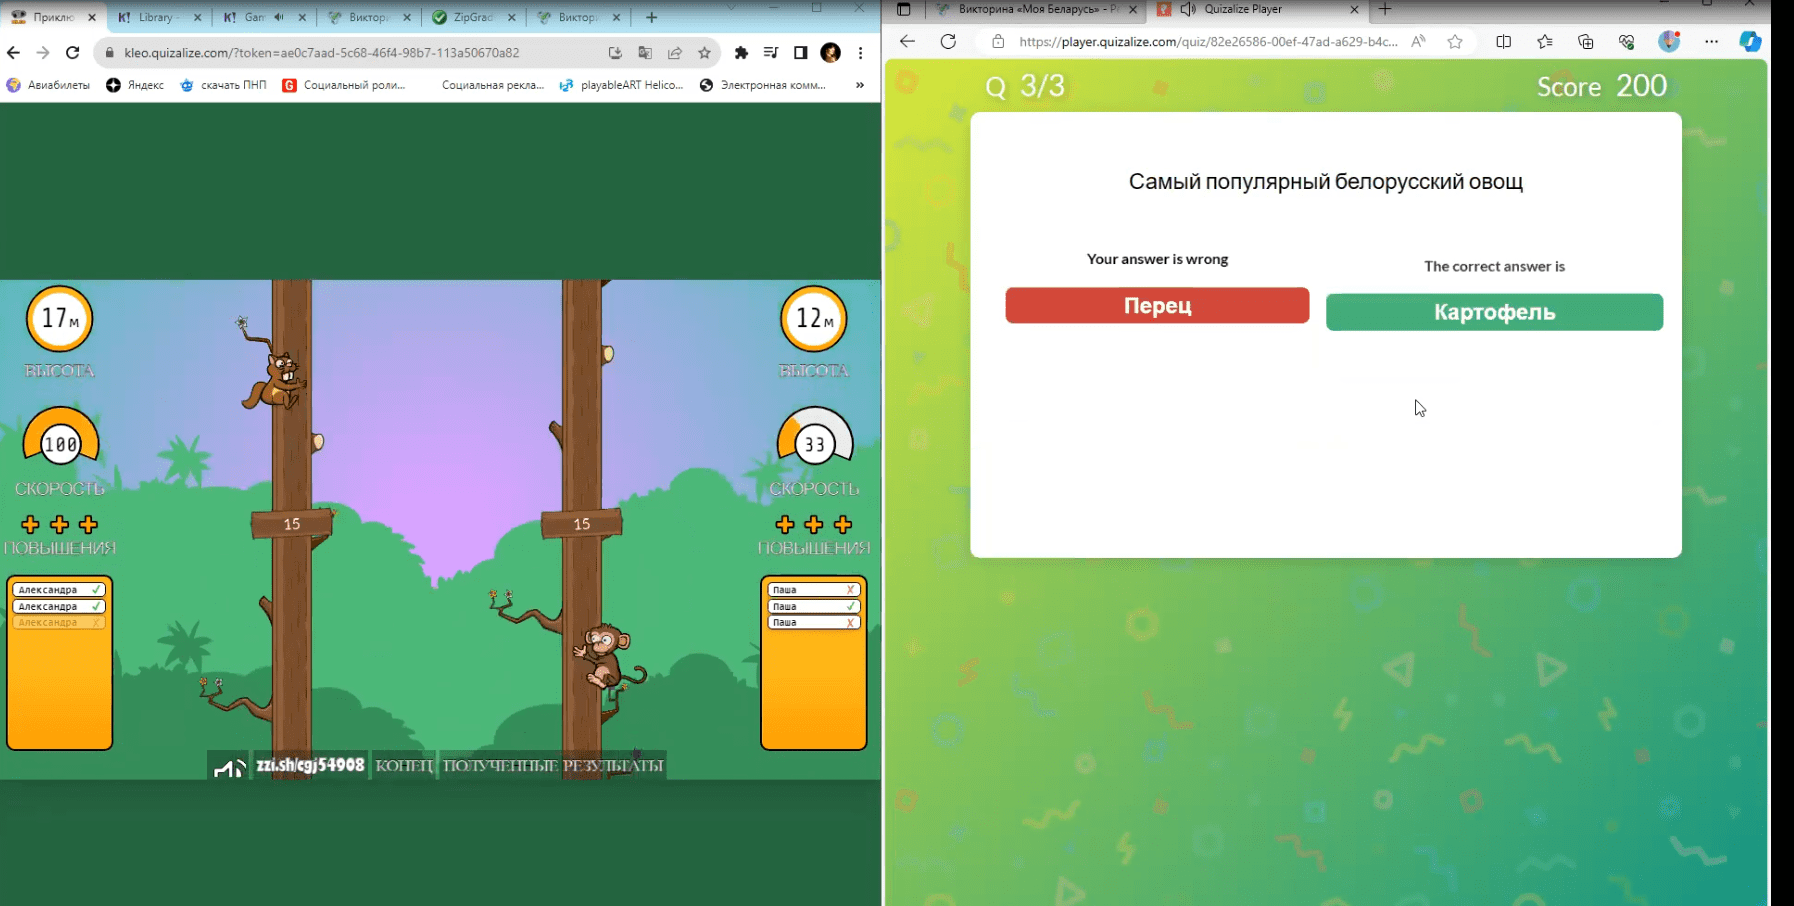Click ПОЛУЧЕННЫЕ РЕЗУЛЬТАТЫ button in the game
Viewport: 1794px width, 906px height.
tap(553, 766)
